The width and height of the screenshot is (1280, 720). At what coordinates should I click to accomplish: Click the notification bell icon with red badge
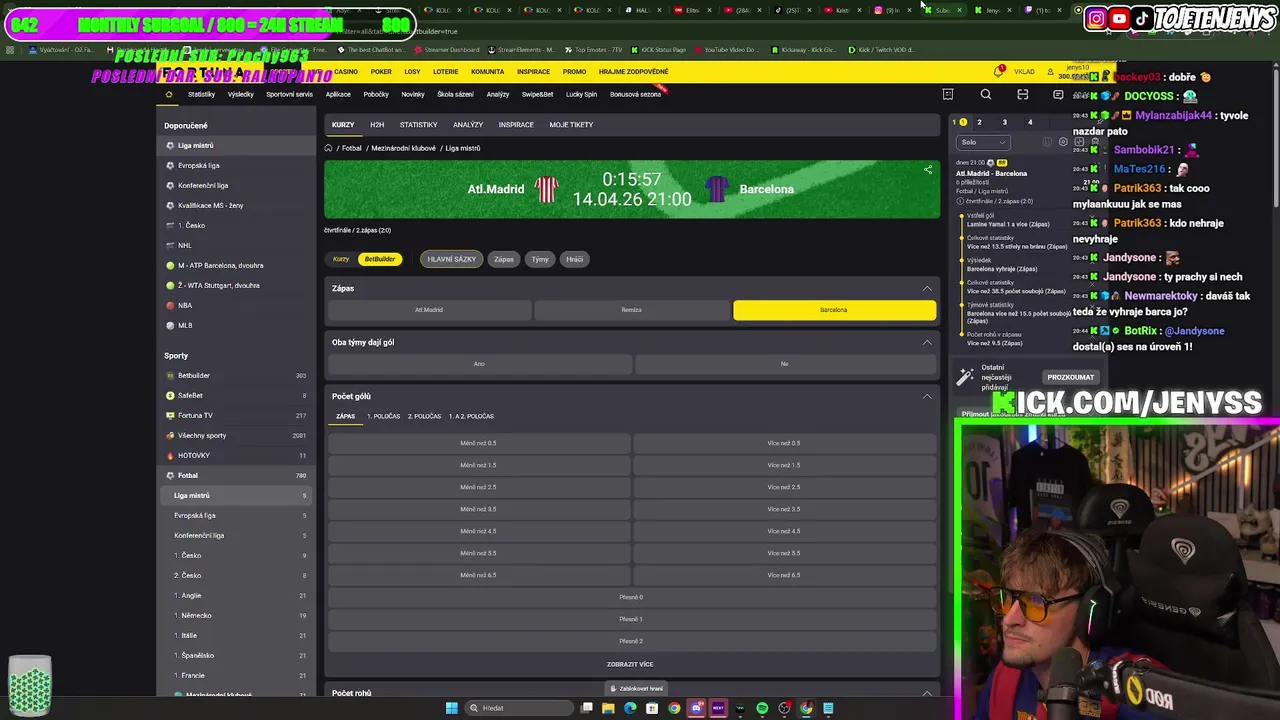pos(998,71)
